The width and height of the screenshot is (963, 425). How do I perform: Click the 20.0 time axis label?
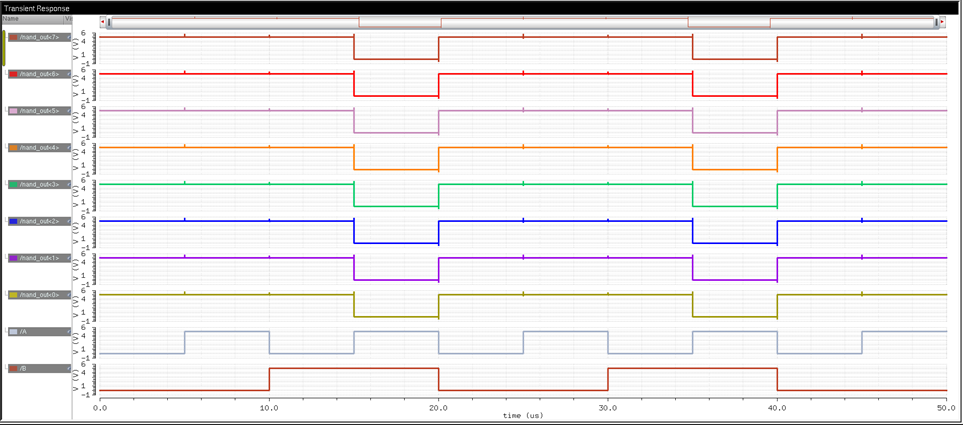tap(439, 407)
